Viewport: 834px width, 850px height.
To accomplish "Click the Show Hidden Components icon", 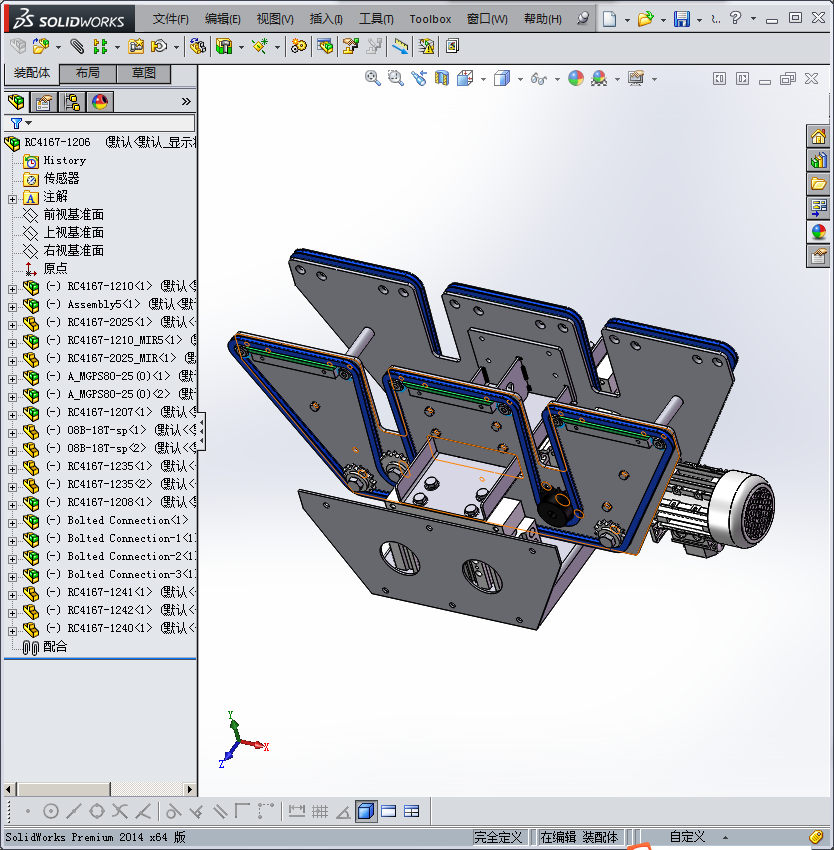I will tap(197, 47).
